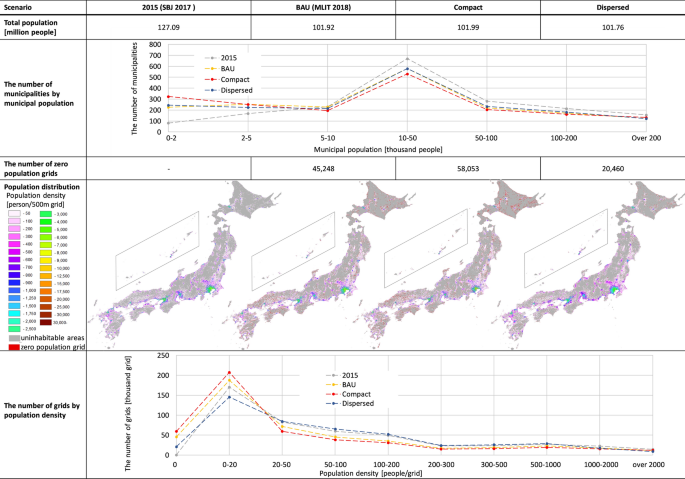Click the Compact peak point at 0-20 density
The image size is (685, 479).
point(229,372)
